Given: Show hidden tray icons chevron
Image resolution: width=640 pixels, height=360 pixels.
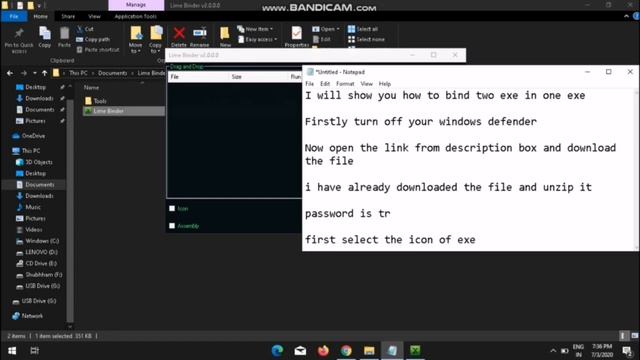Looking at the screenshot, I should [553, 351].
